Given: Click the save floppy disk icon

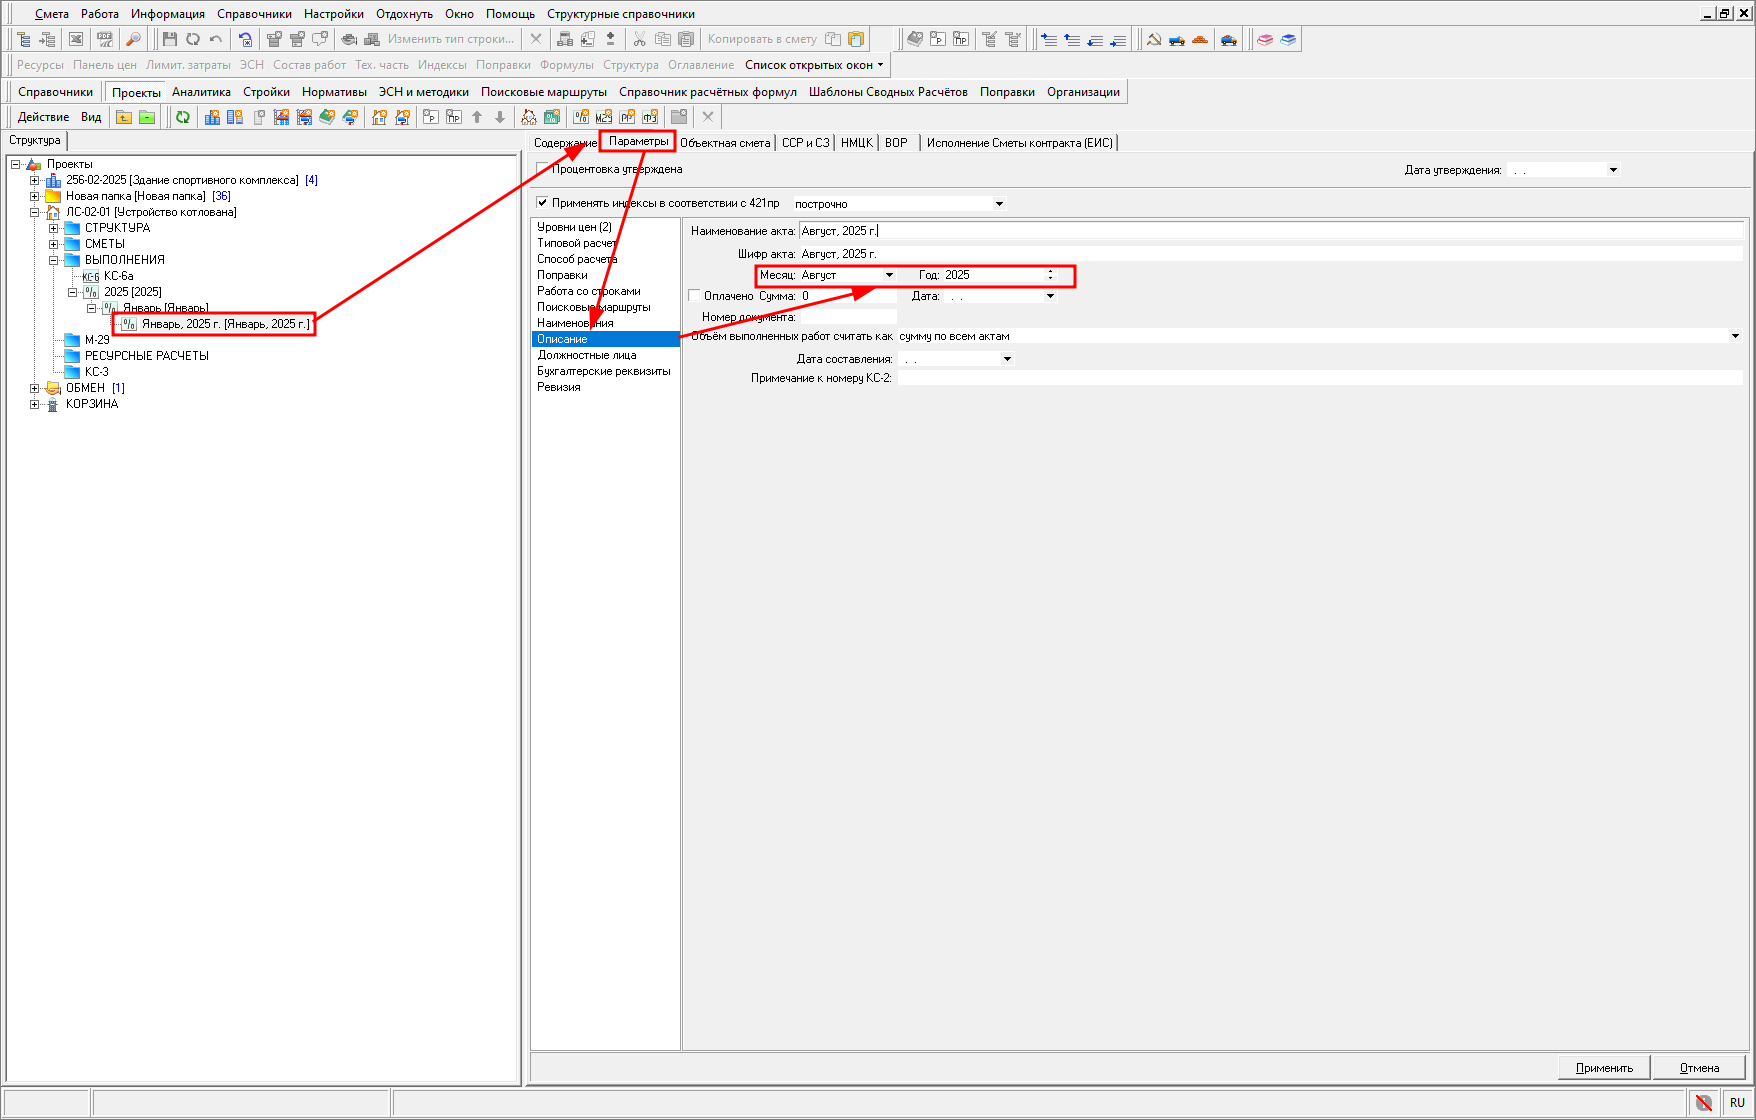Looking at the screenshot, I should pyautogui.click(x=169, y=39).
